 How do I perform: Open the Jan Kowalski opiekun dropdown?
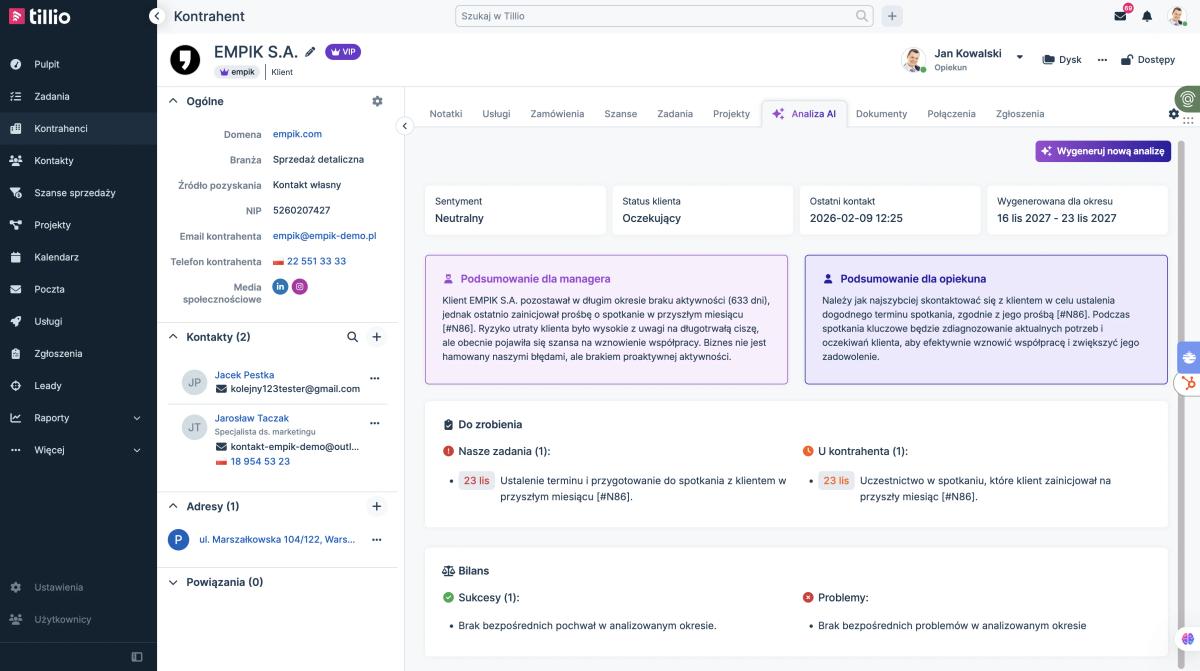coord(1020,57)
